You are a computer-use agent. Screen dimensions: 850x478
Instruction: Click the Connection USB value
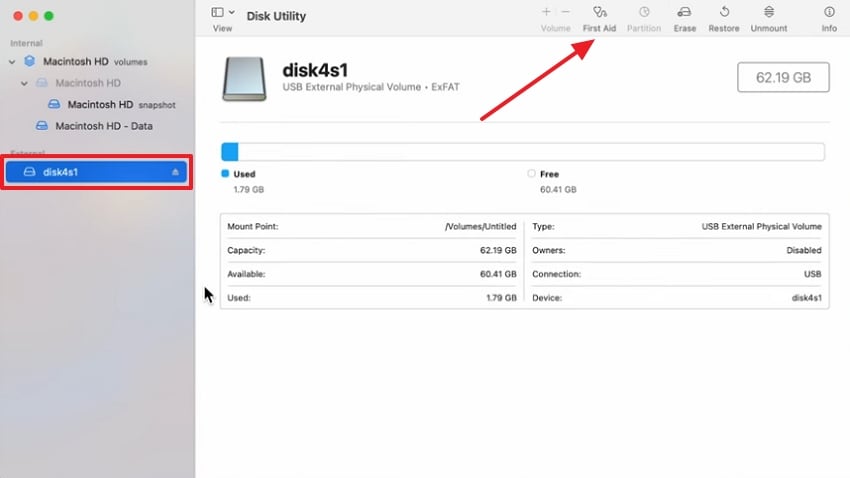click(x=813, y=274)
